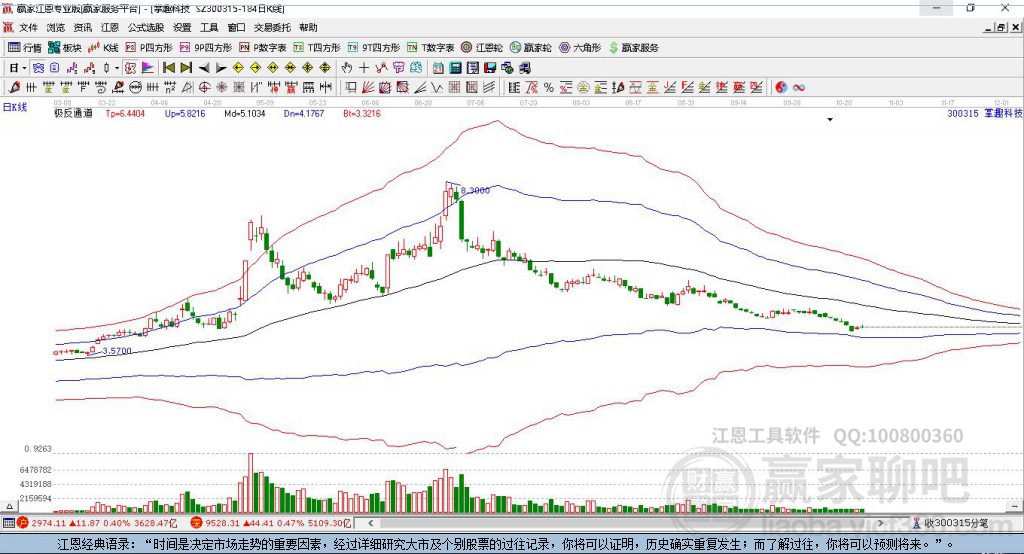The image size is (1024, 554).
Task: Open the T数字表 tool
Action: 430,48
